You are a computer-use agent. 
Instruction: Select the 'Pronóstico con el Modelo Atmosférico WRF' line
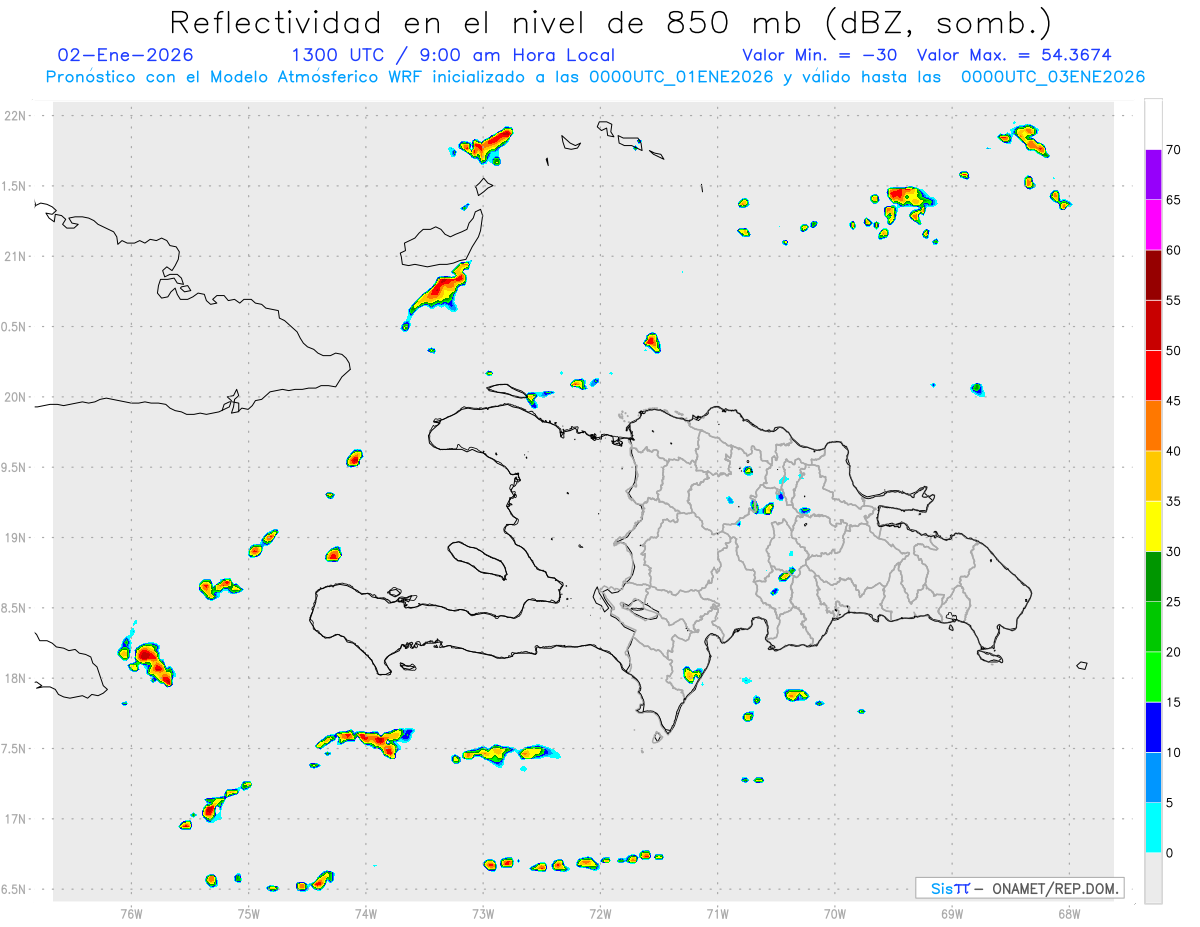tap(595, 77)
